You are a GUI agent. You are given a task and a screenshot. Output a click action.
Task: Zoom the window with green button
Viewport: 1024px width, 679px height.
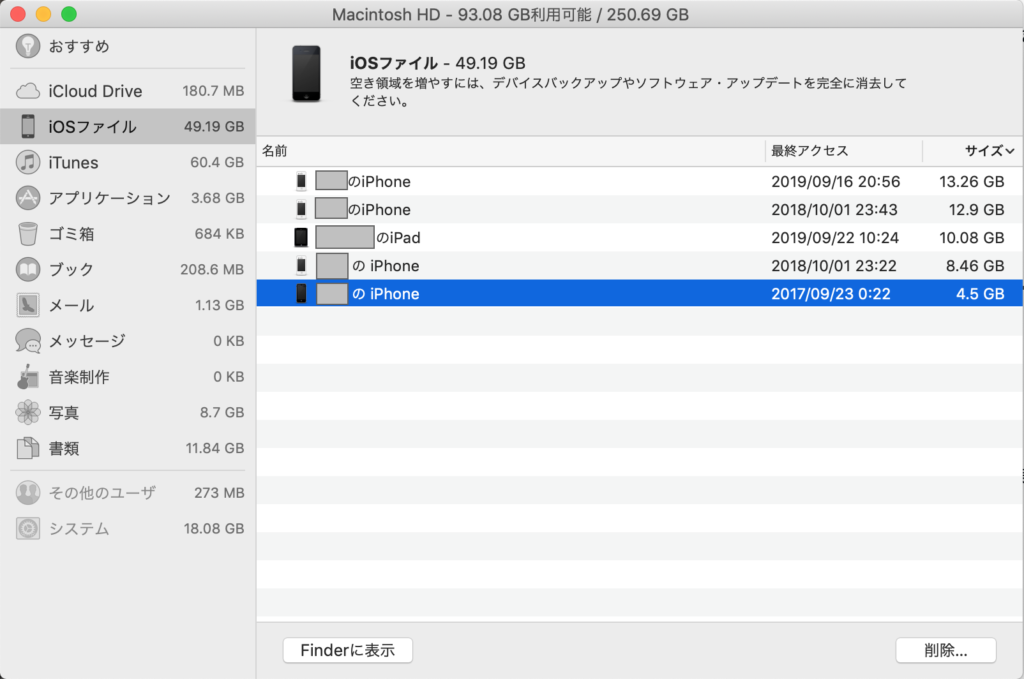69,14
